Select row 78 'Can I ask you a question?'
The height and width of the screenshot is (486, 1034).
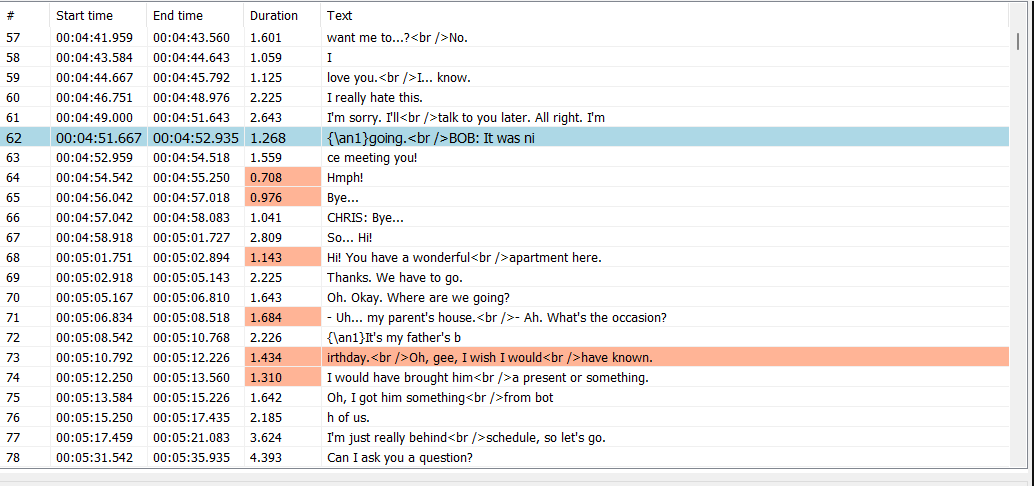[505, 458]
